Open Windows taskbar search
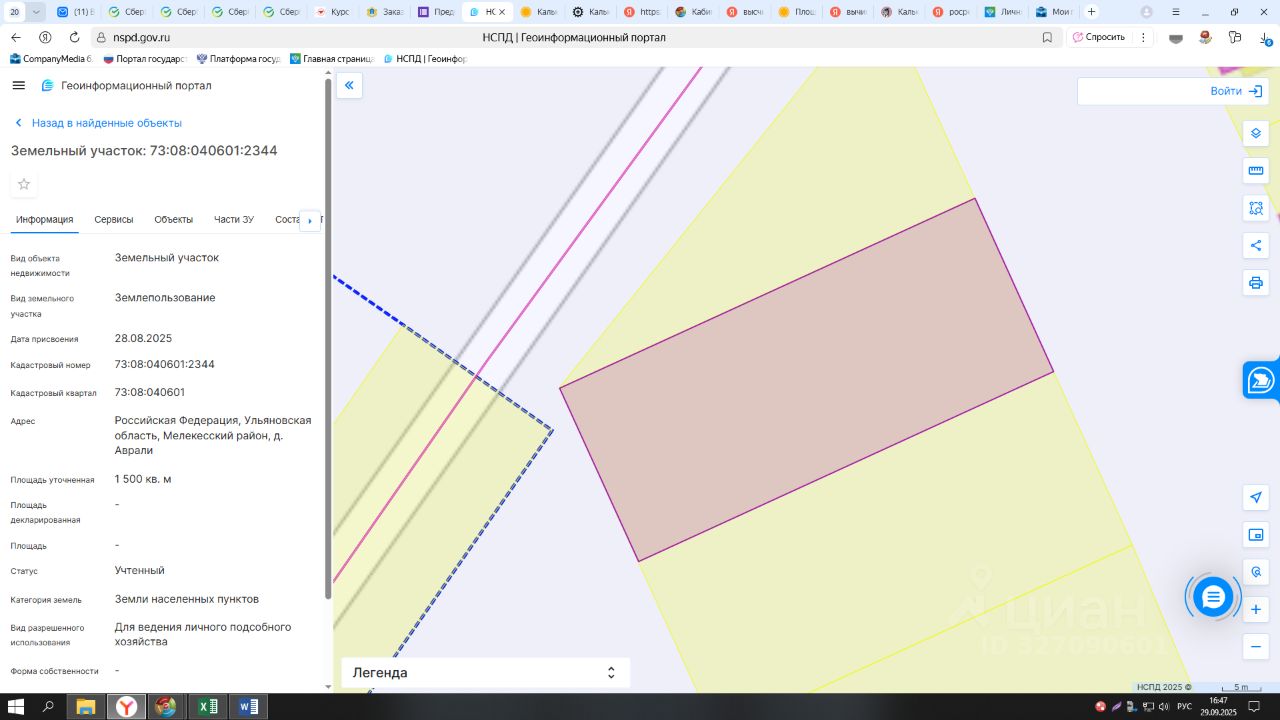This screenshot has width=1280, height=720. (x=48, y=707)
